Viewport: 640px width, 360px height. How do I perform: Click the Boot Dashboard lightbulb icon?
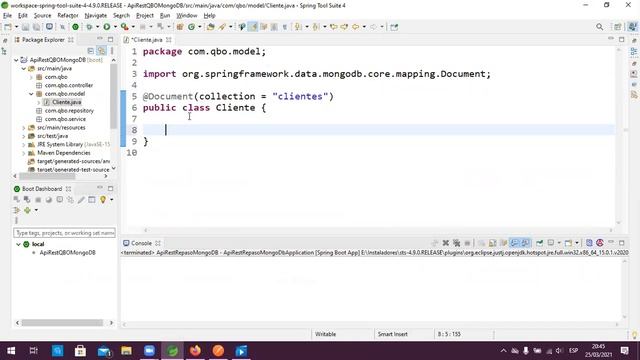tap(103, 200)
